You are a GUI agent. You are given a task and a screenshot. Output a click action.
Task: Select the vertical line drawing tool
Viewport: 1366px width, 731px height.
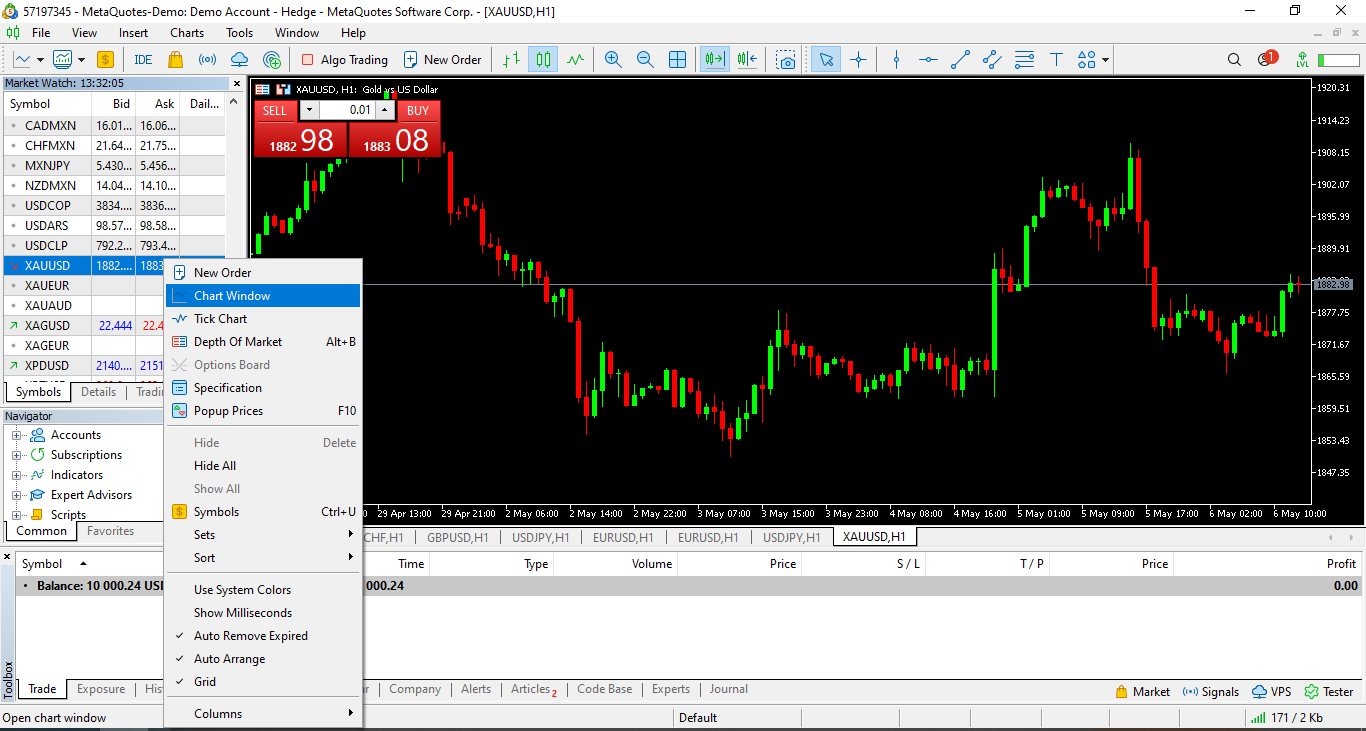[x=896, y=59]
